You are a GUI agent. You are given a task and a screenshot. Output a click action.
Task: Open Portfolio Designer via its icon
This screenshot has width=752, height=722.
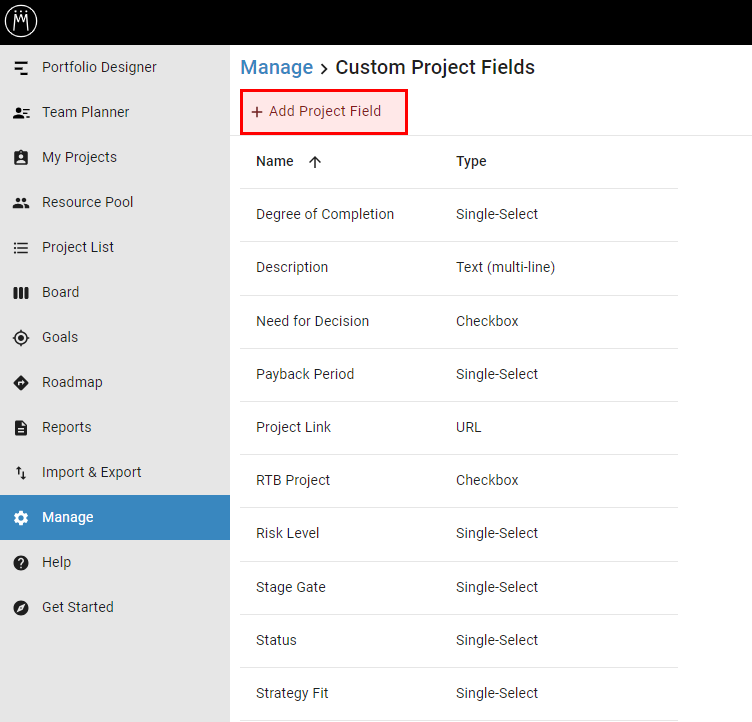pos(21,68)
